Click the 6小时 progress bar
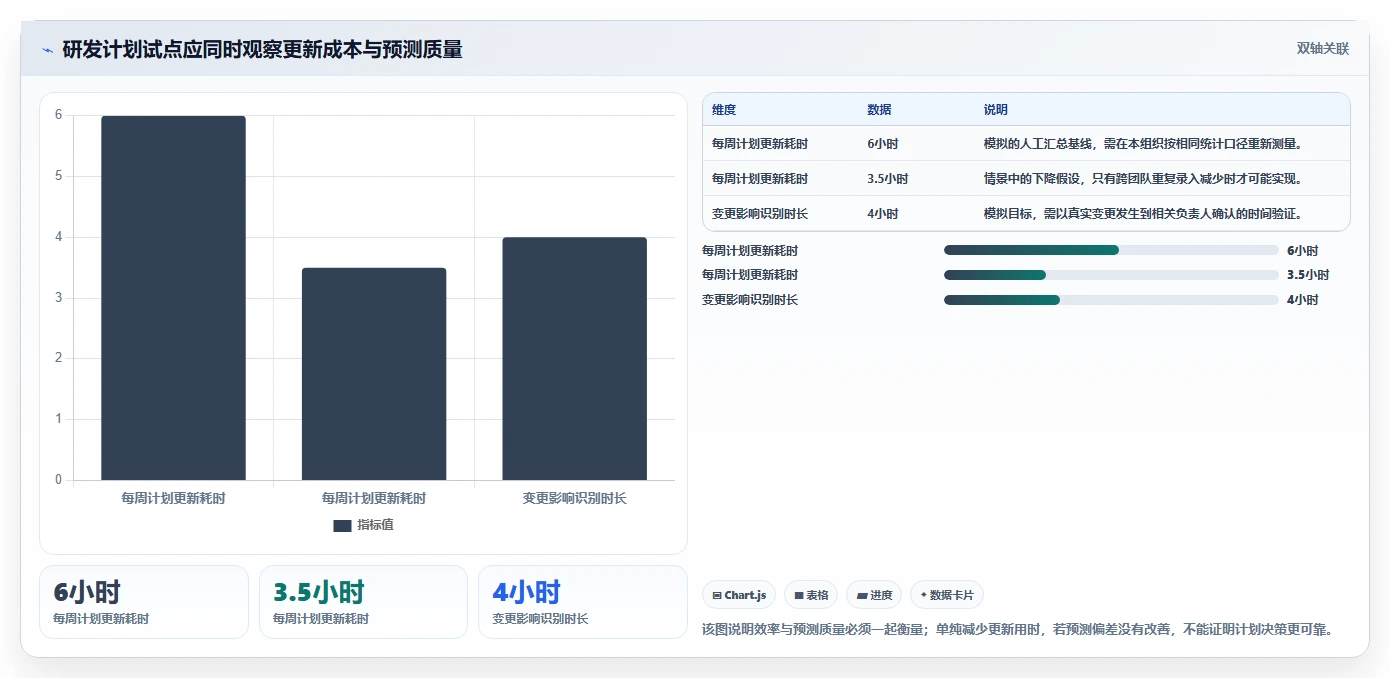Viewport: 1390px width, 678px height. pyautogui.click(x=1111, y=250)
